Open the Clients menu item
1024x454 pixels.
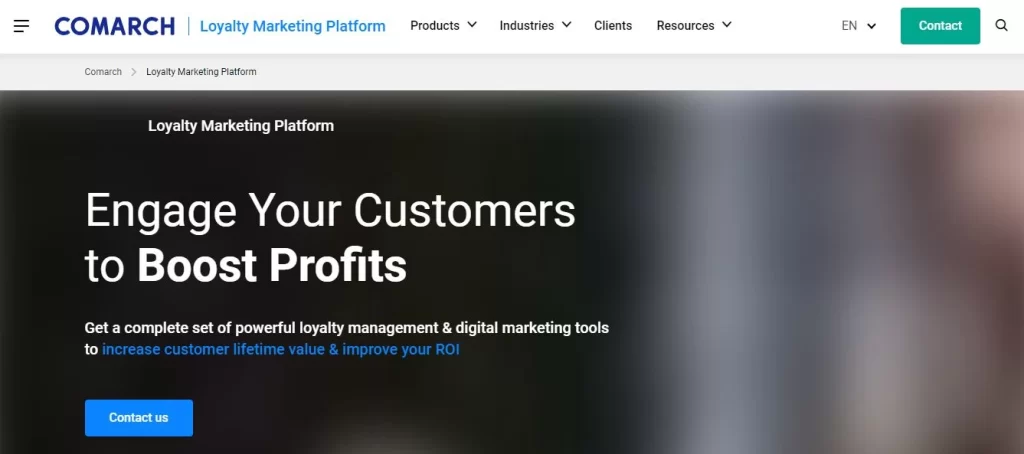613,26
